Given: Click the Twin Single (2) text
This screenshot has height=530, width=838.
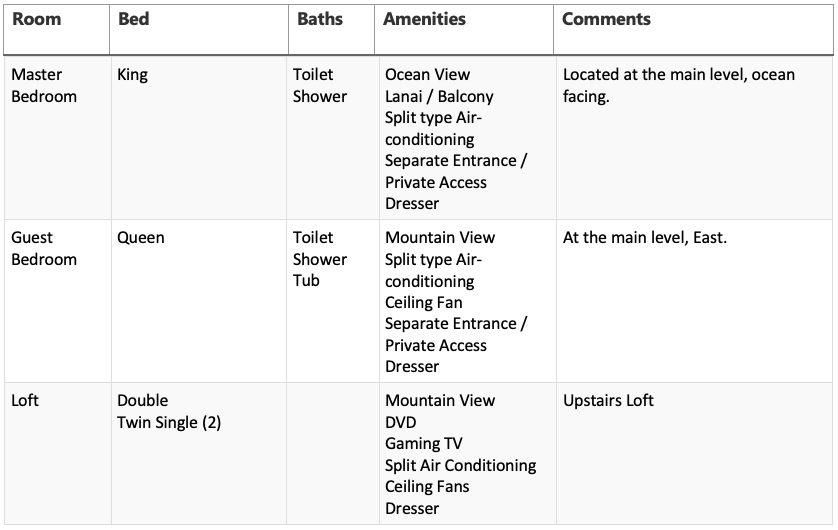Looking at the screenshot, I should pyautogui.click(x=169, y=423).
